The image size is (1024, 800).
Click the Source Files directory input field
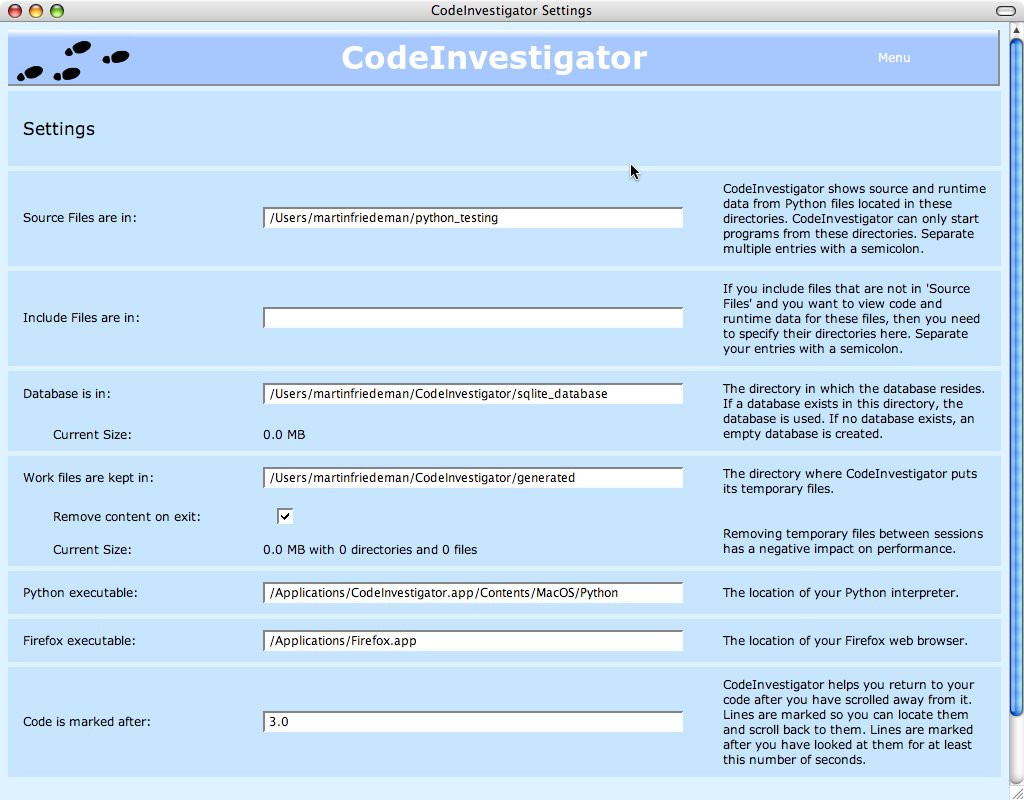click(x=473, y=217)
